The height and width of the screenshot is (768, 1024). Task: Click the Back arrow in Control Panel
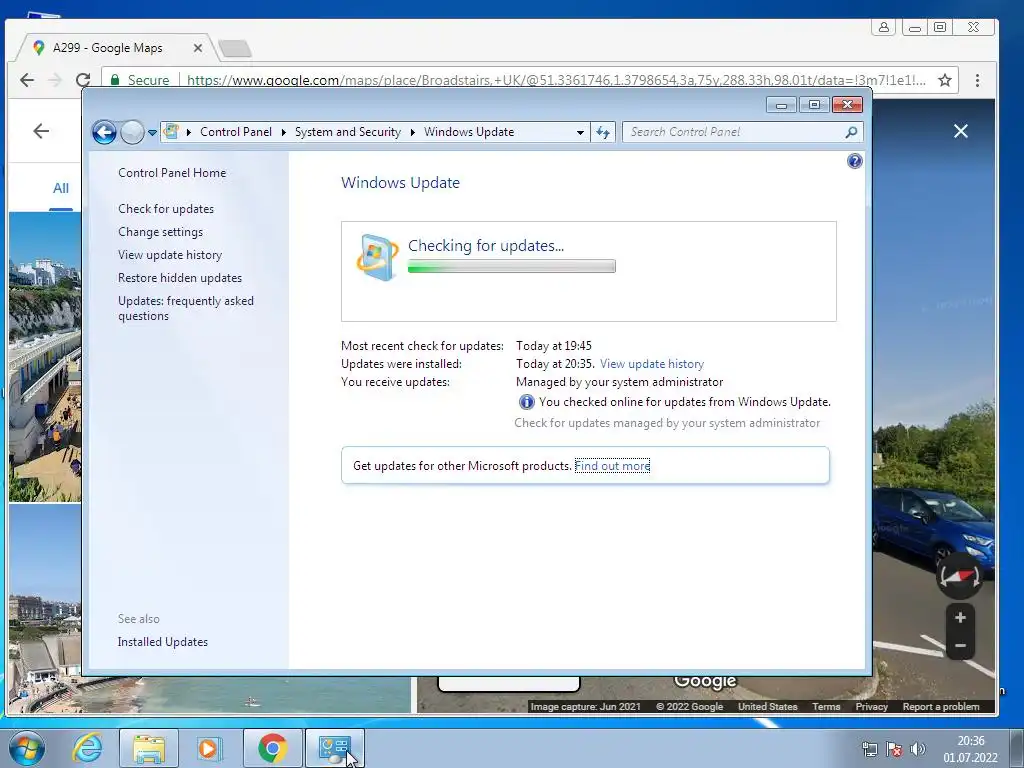click(x=104, y=132)
